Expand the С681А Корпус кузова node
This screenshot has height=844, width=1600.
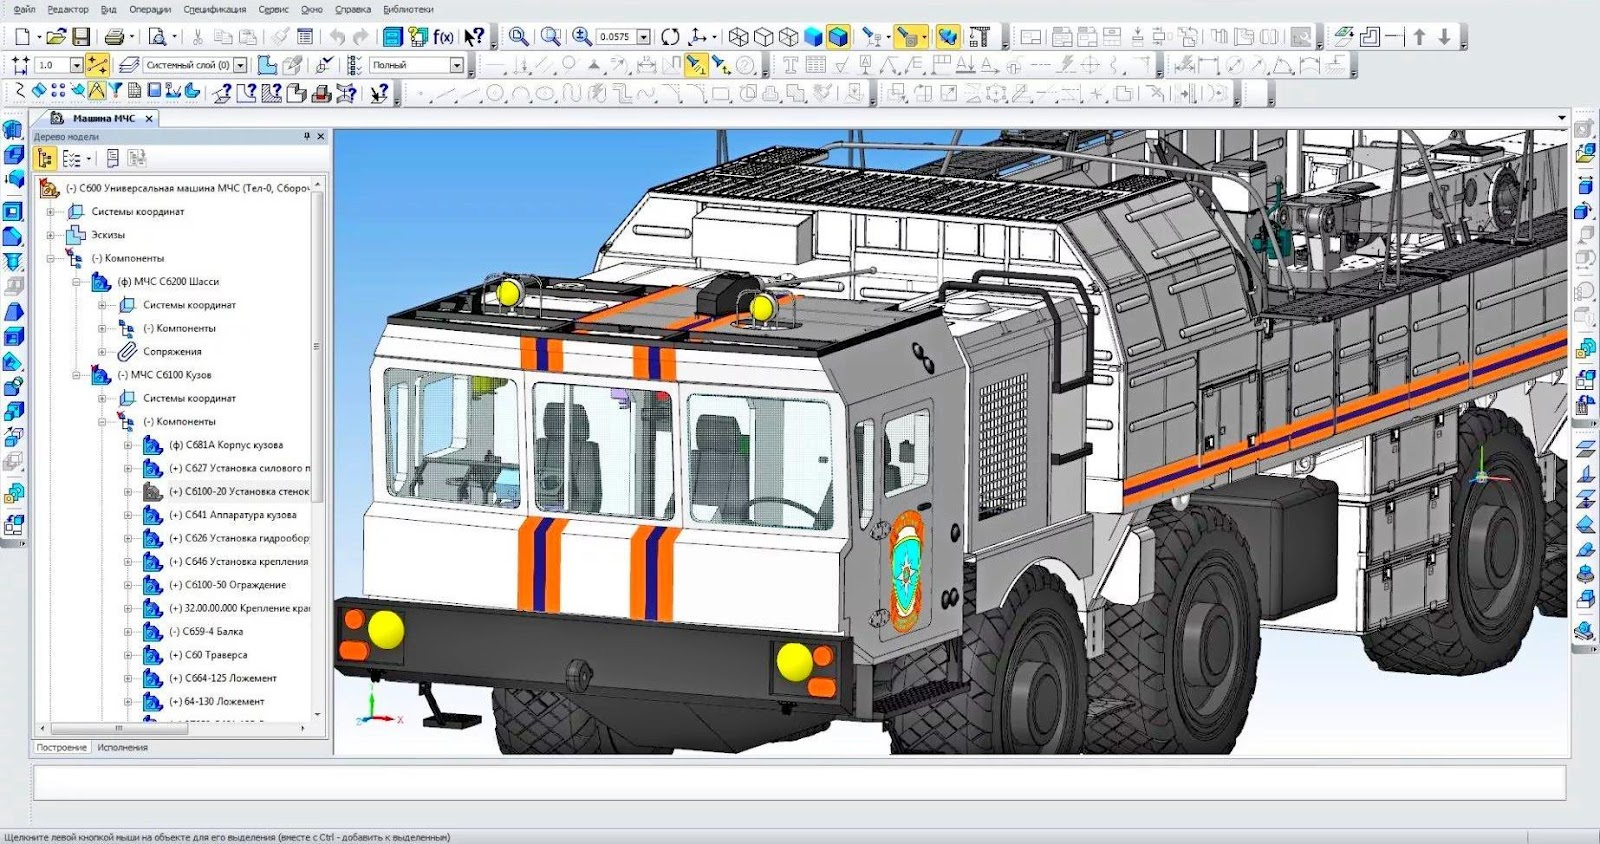tap(128, 445)
